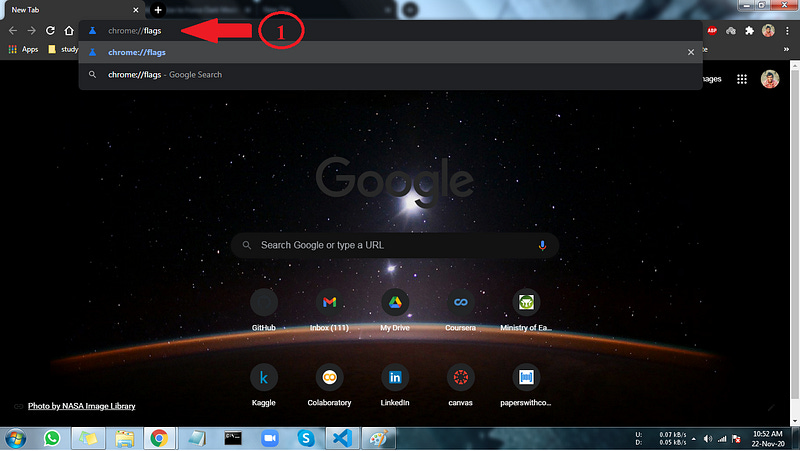
Task: Open the canvas shortcut
Action: pos(460,385)
